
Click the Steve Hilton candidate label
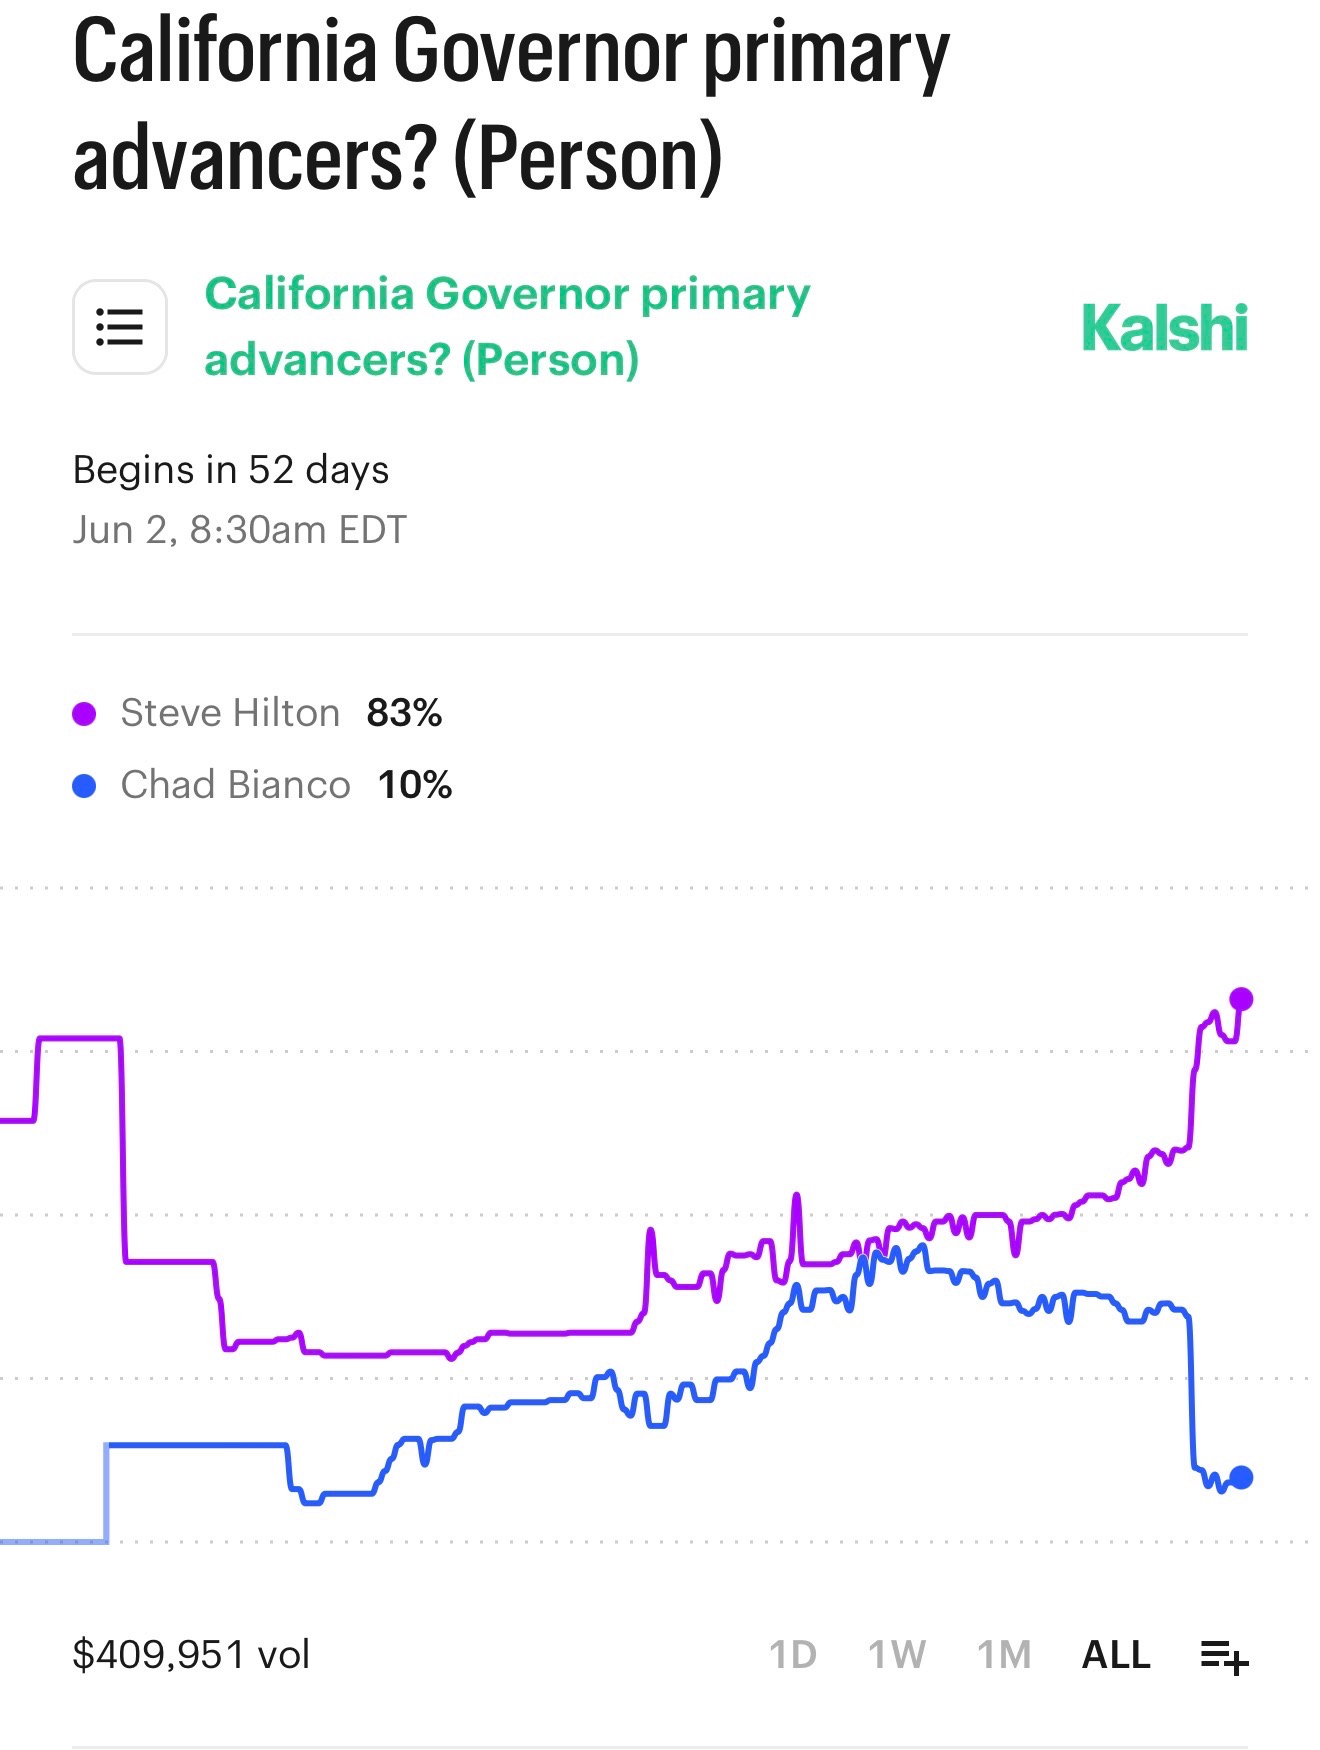(230, 713)
